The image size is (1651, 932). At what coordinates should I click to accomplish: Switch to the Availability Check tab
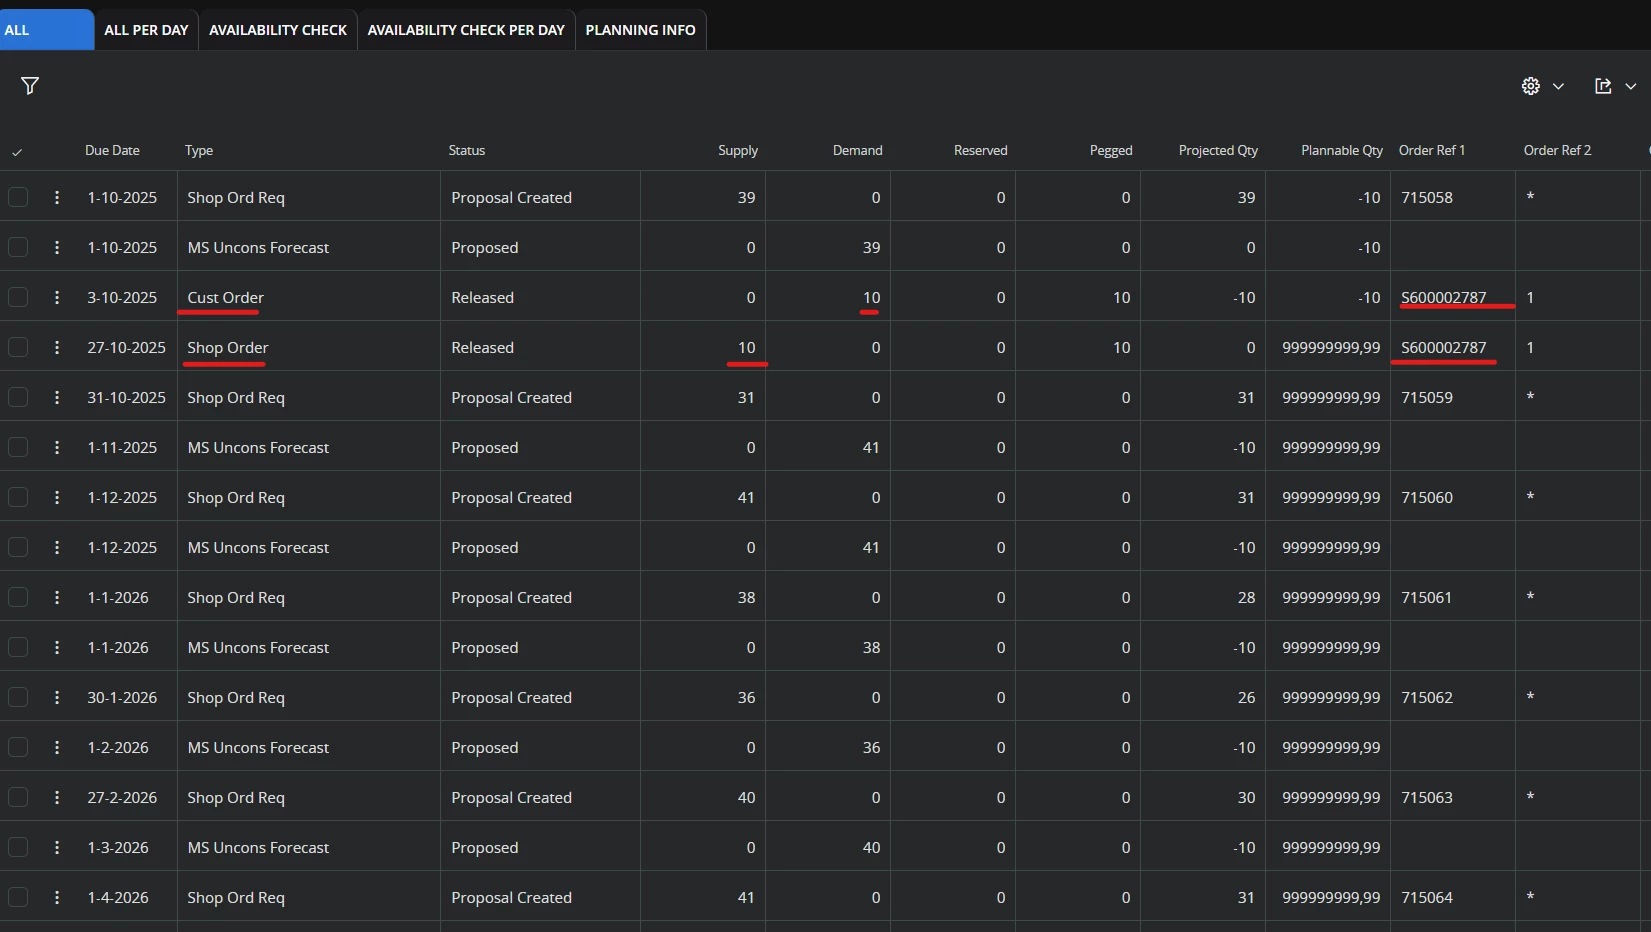coord(278,30)
